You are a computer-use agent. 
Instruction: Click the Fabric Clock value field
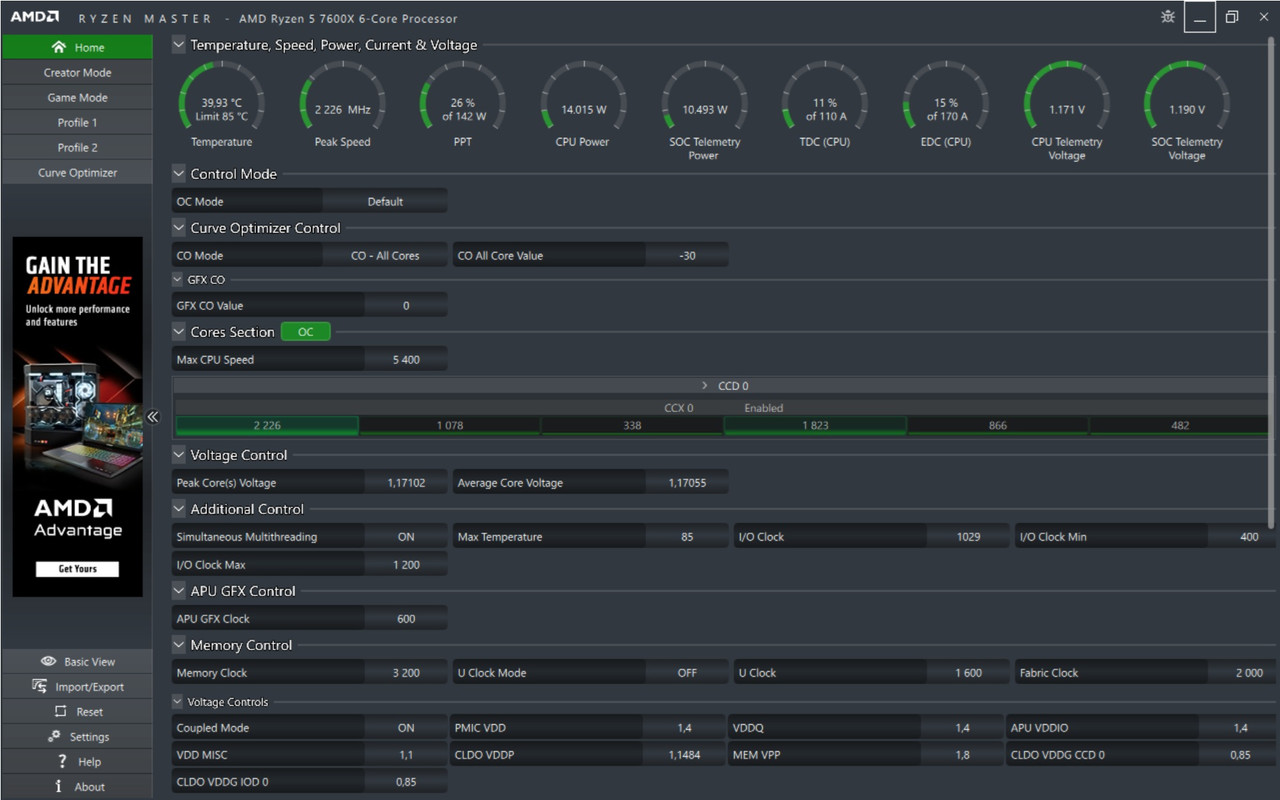click(1244, 673)
